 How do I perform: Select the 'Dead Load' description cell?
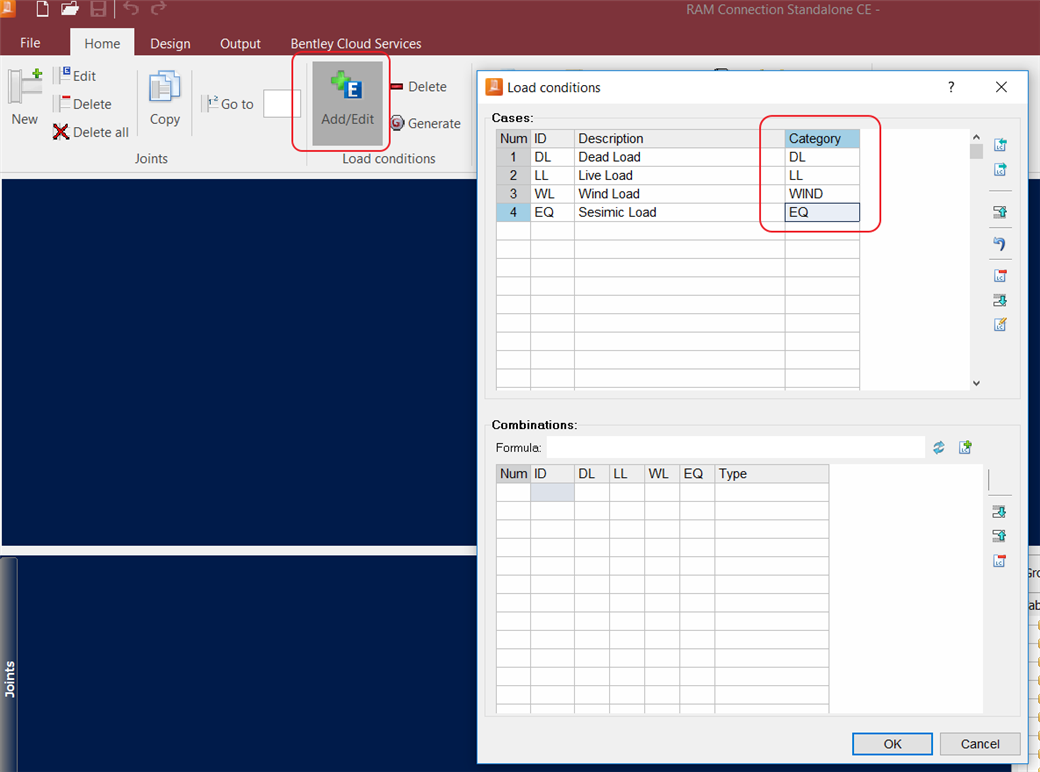(x=679, y=157)
